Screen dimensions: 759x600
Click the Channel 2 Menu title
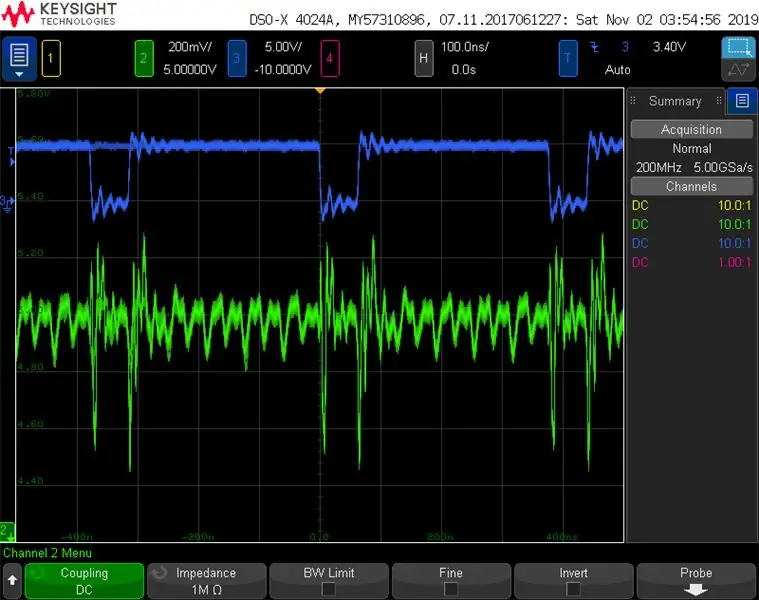click(47, 553)
